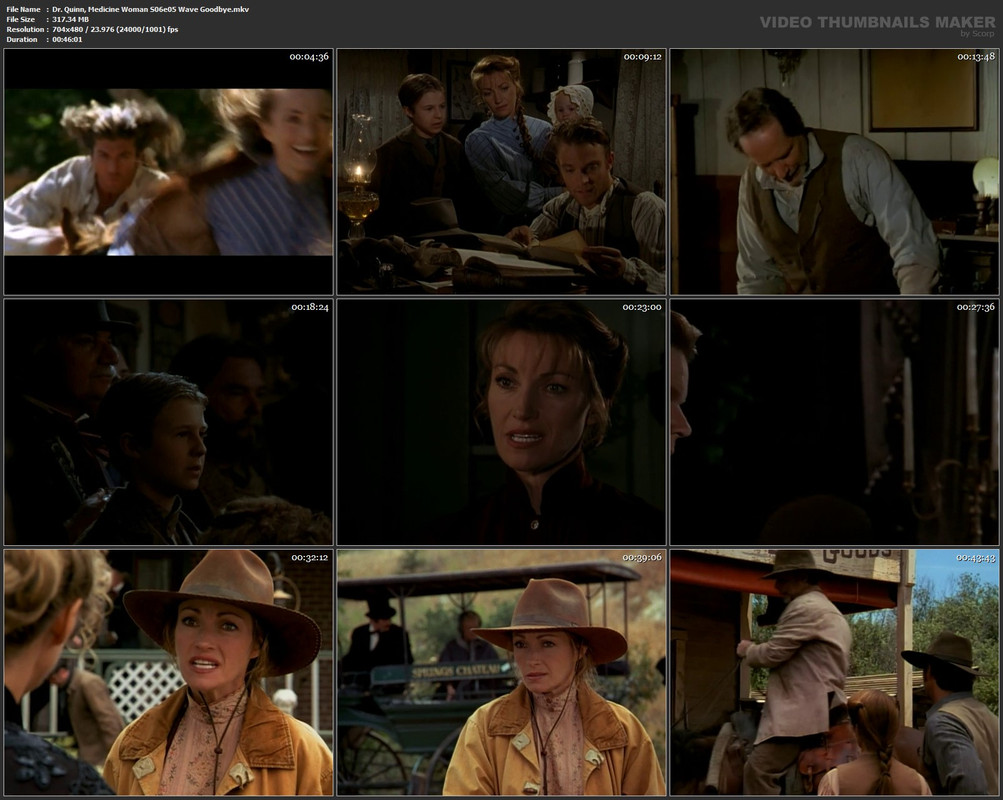Image resolution: width=1003 pixels, height=800 pixels.
Task: Select the thumbnail at timestamp 00:32:12
Action: click(x=168, y=672)
